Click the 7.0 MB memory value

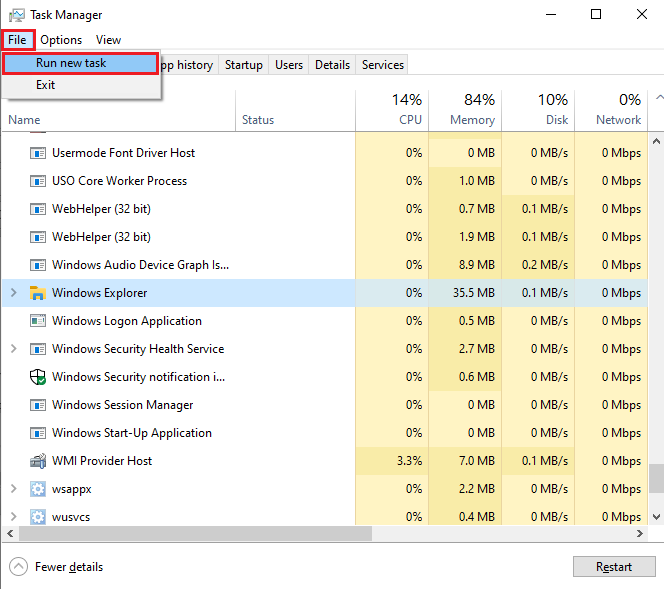click(477, 461)
